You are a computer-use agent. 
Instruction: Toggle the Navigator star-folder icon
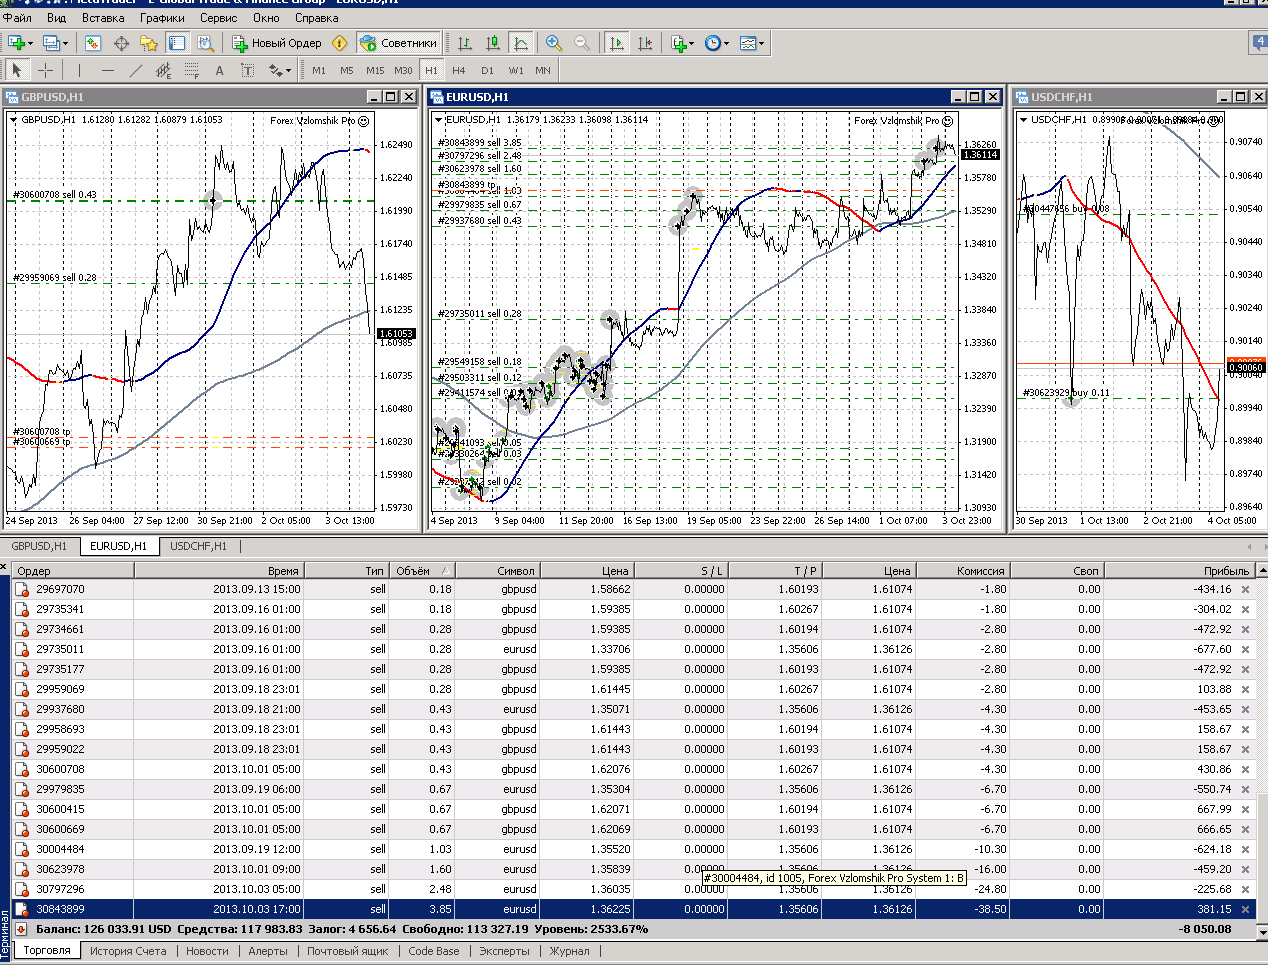[x=149, y=43]
